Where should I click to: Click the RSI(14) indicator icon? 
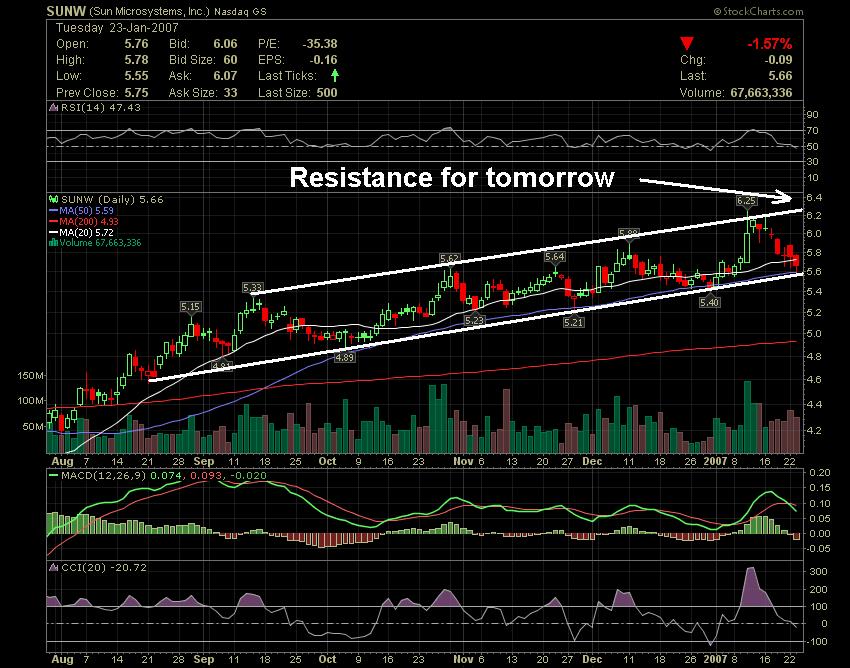tap(53, 107)
